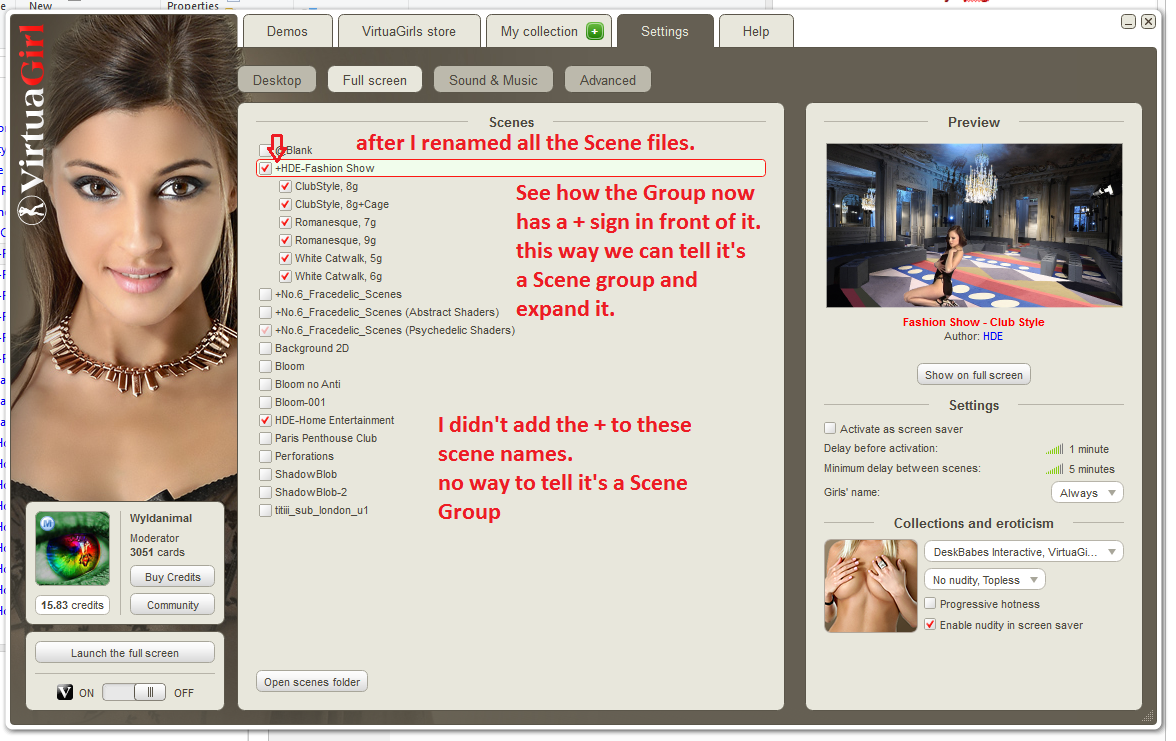Click the 5 minutes delay bars icon
The image size is (1176, 741).
pyautogui.click(x=1054, y=470)
